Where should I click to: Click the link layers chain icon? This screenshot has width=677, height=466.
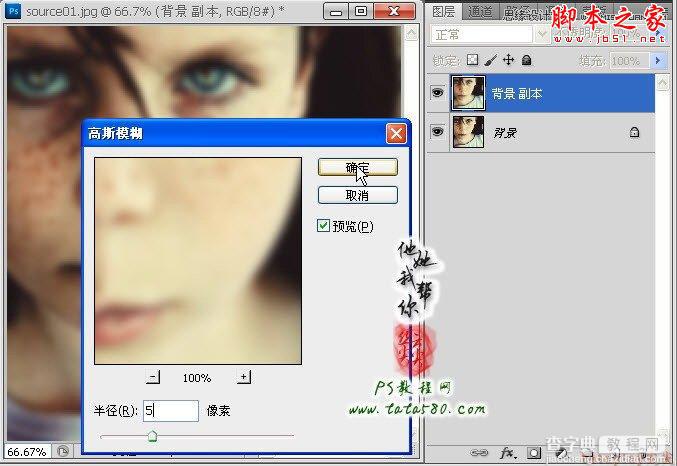click(479, 453)
